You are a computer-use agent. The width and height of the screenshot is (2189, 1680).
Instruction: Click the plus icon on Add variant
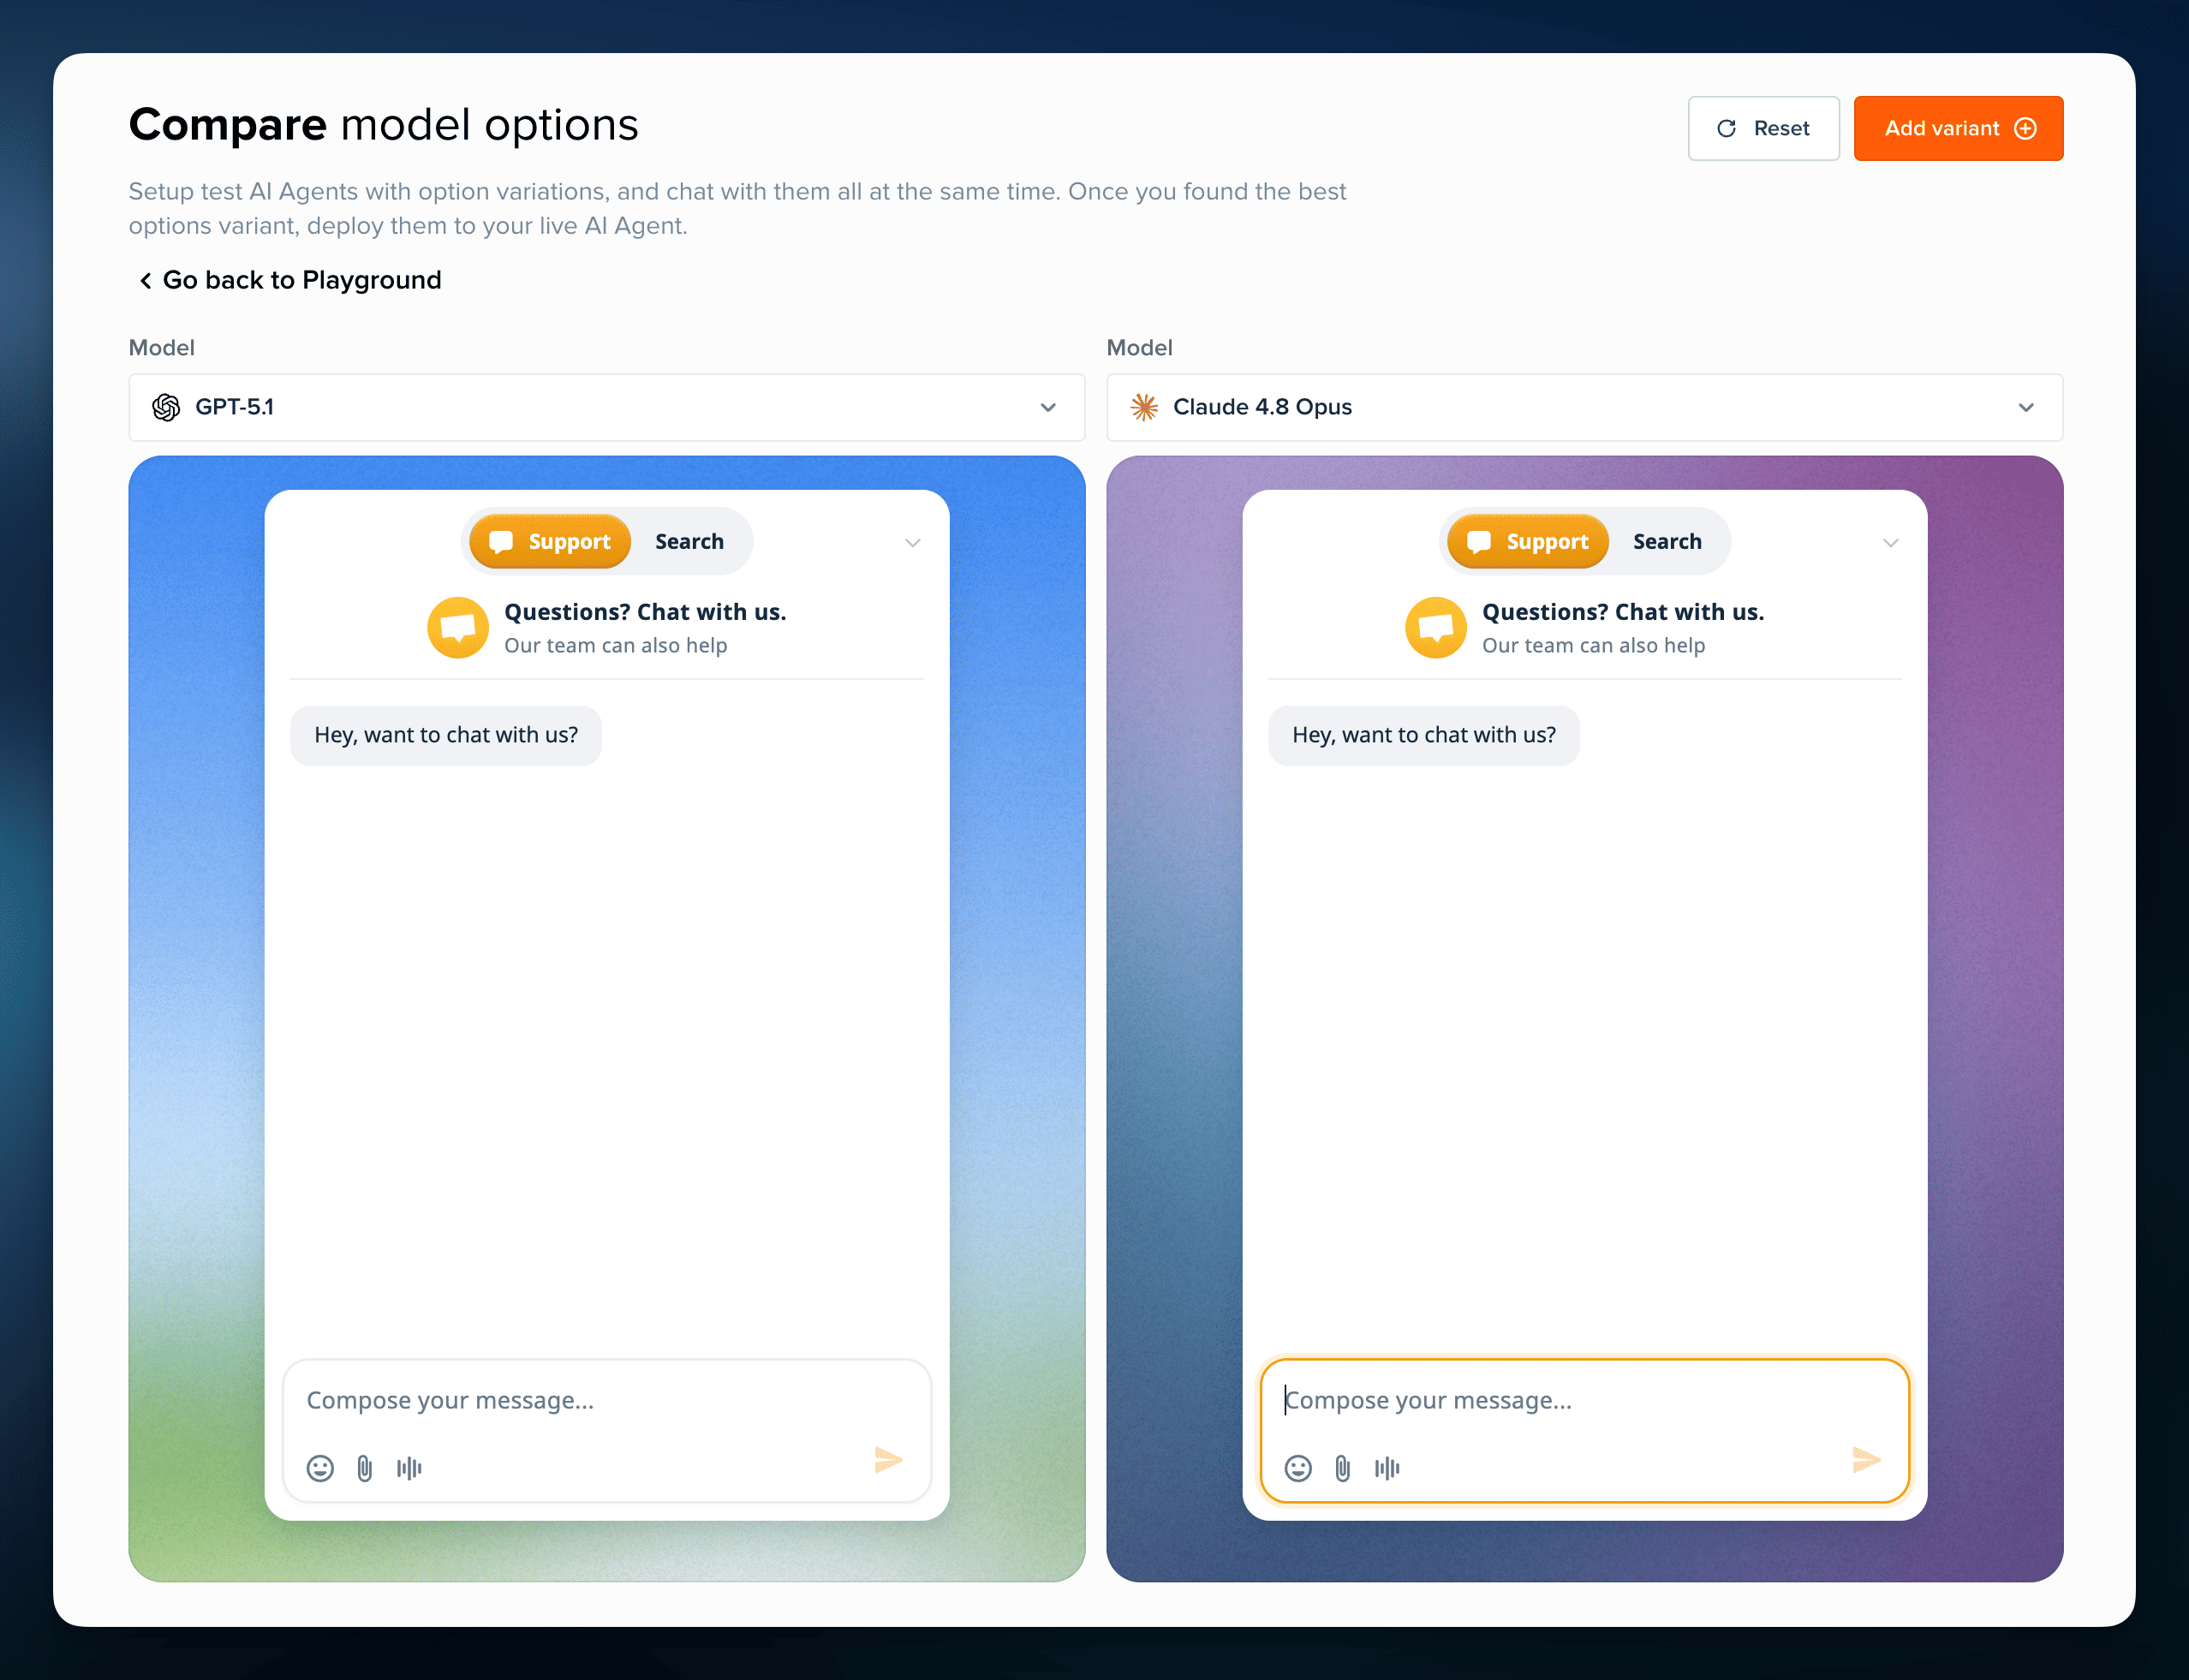click(2025, 128)
